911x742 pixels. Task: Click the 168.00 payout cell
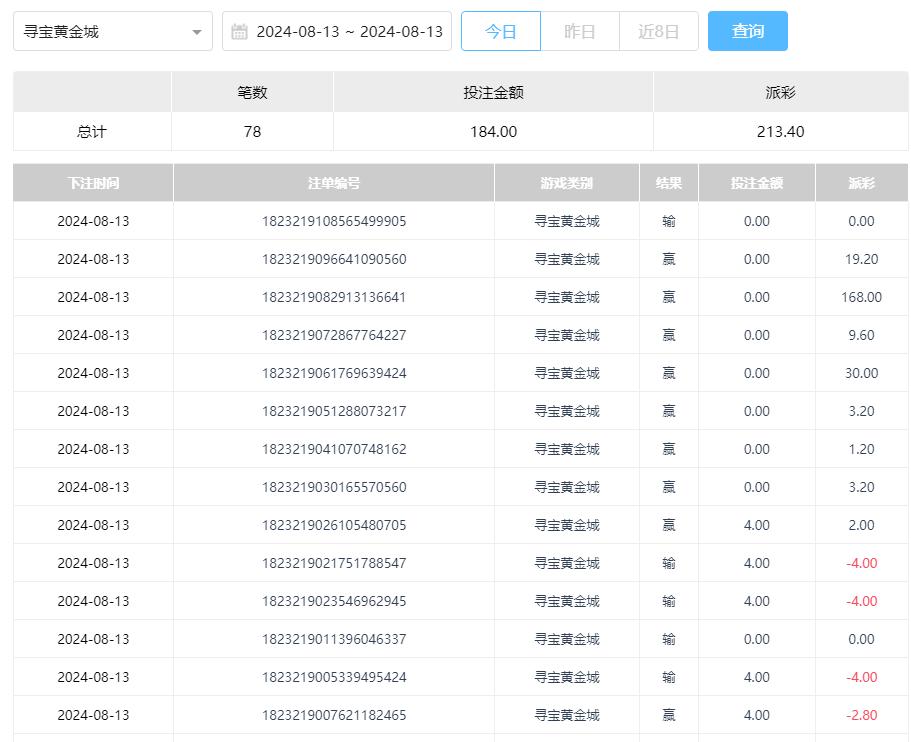click(861, 297)
